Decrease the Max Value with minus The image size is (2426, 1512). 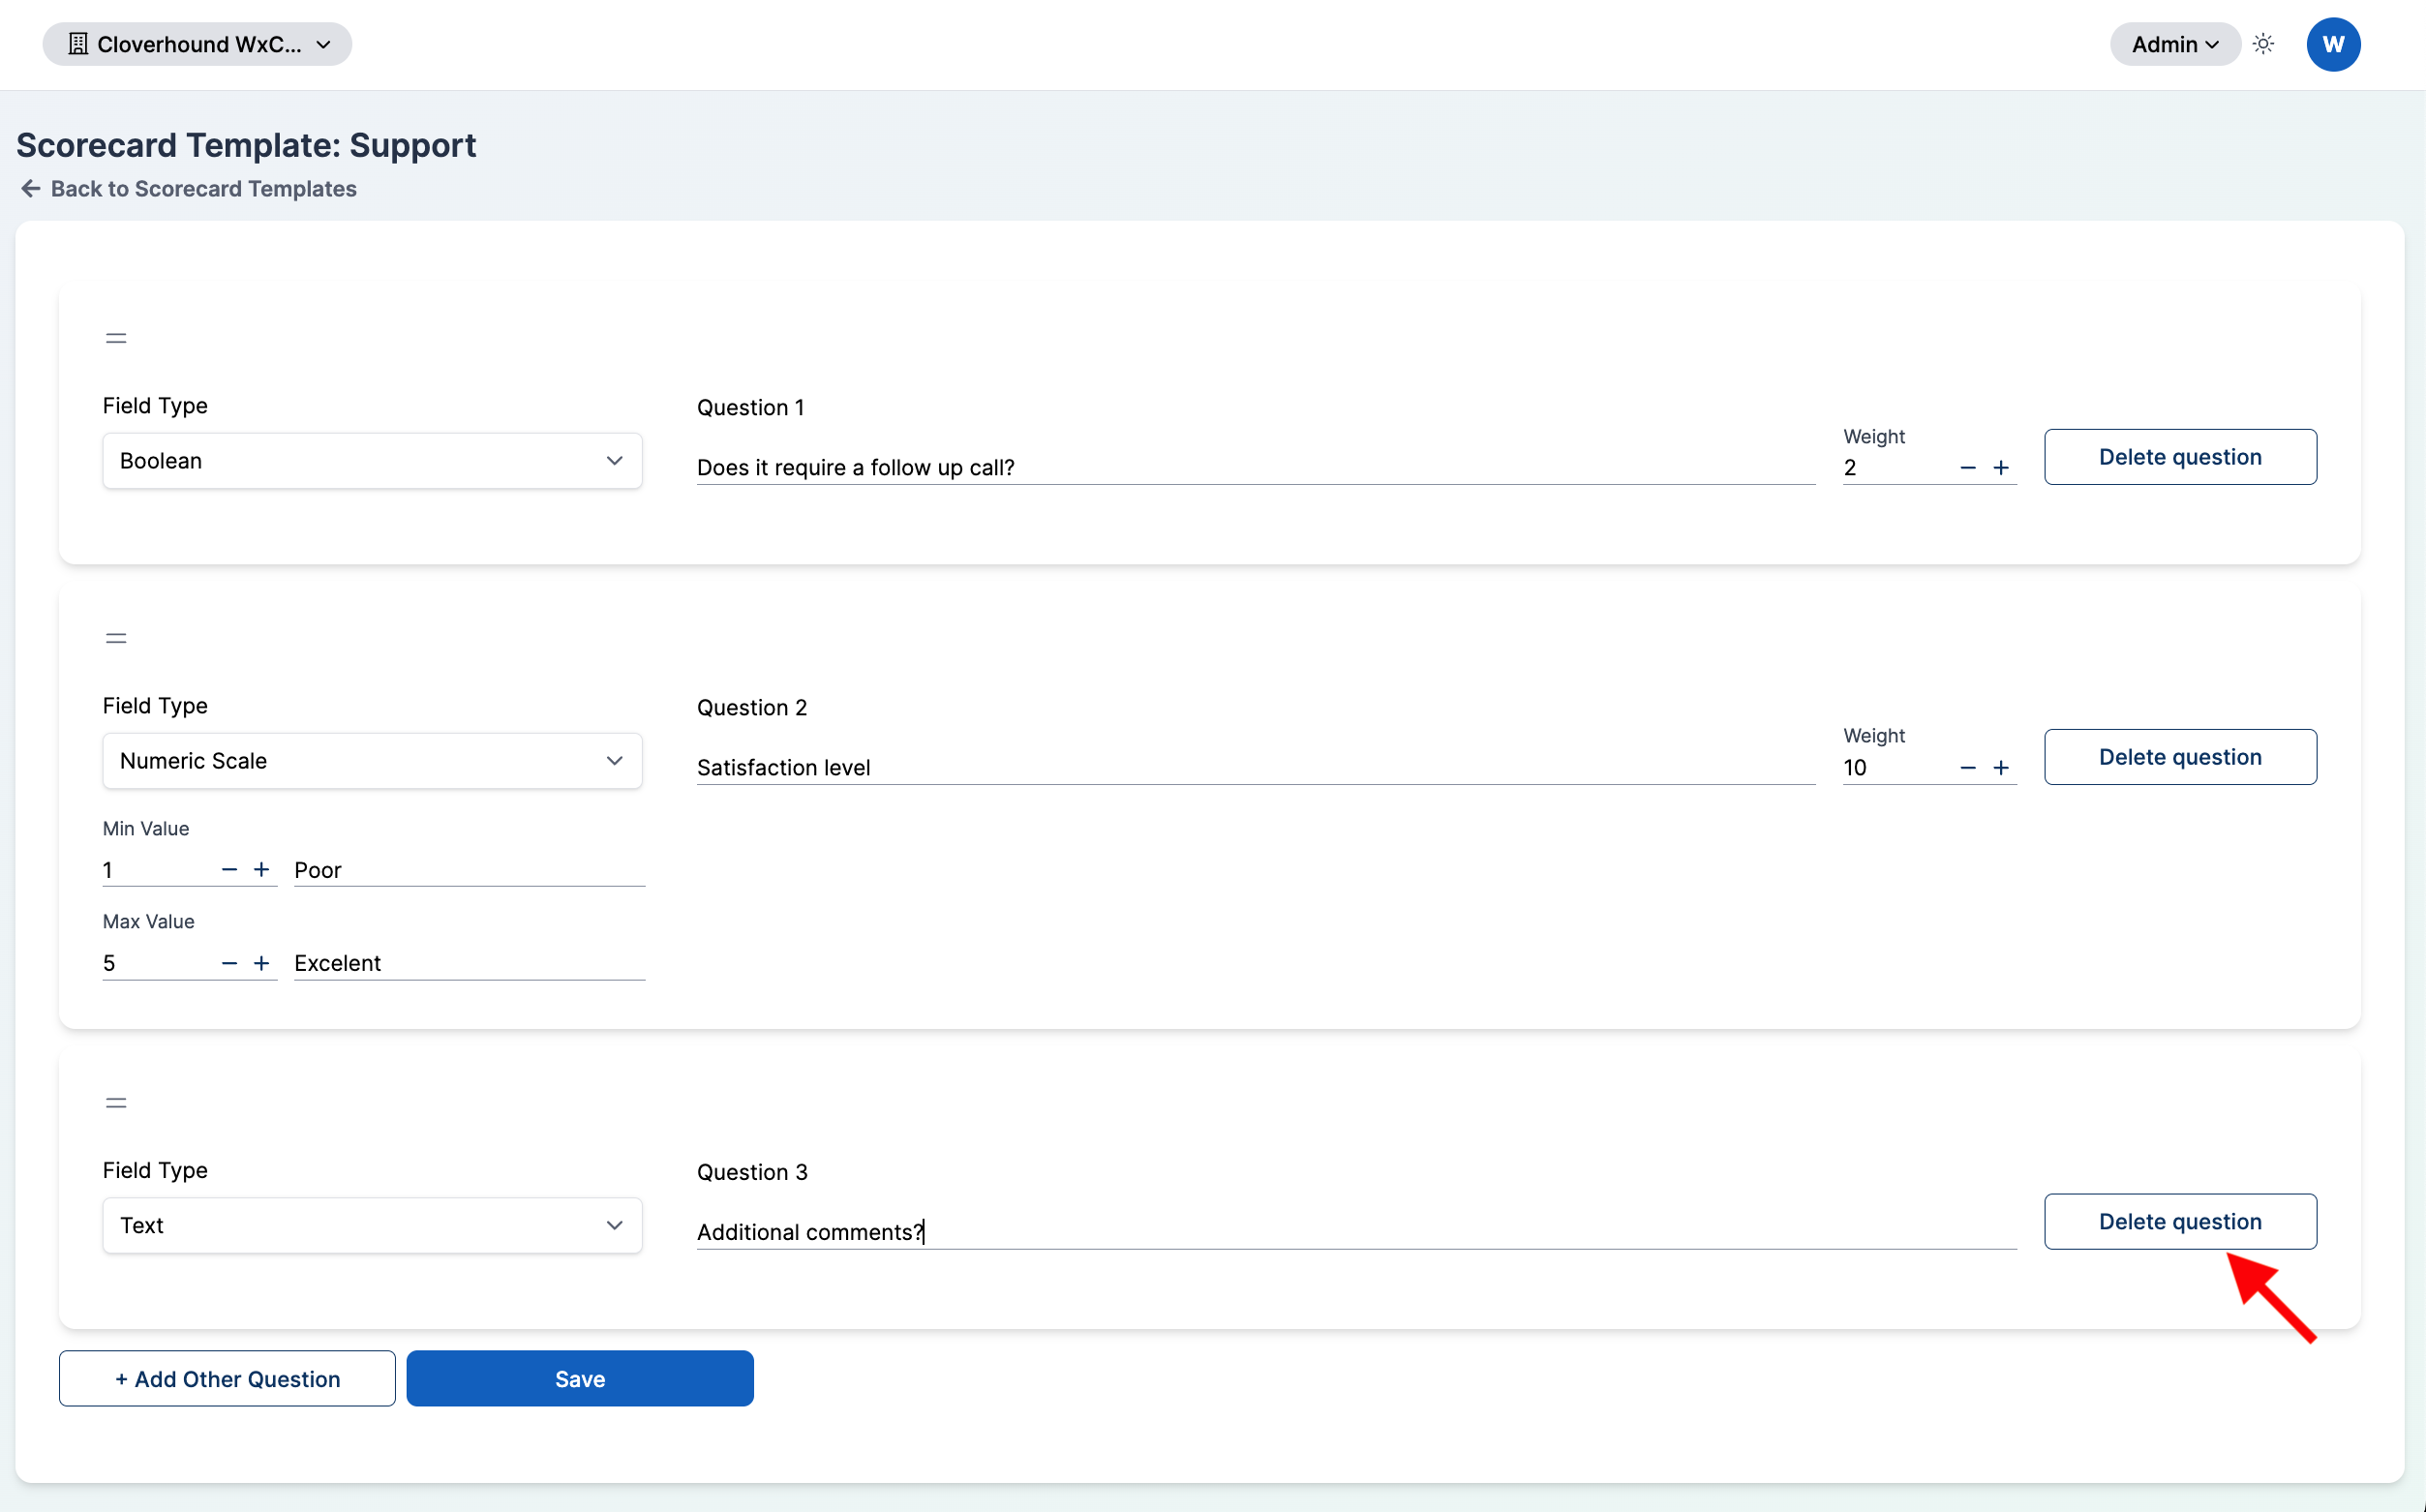point(229,963)
